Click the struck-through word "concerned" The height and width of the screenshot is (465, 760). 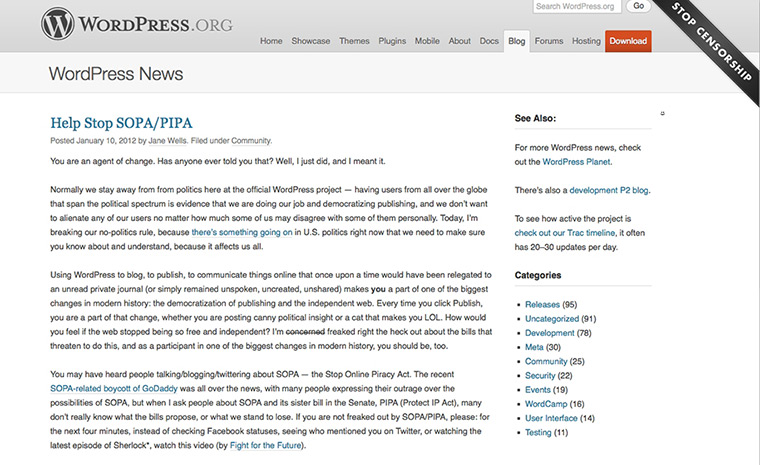click(x=305, y=332)
